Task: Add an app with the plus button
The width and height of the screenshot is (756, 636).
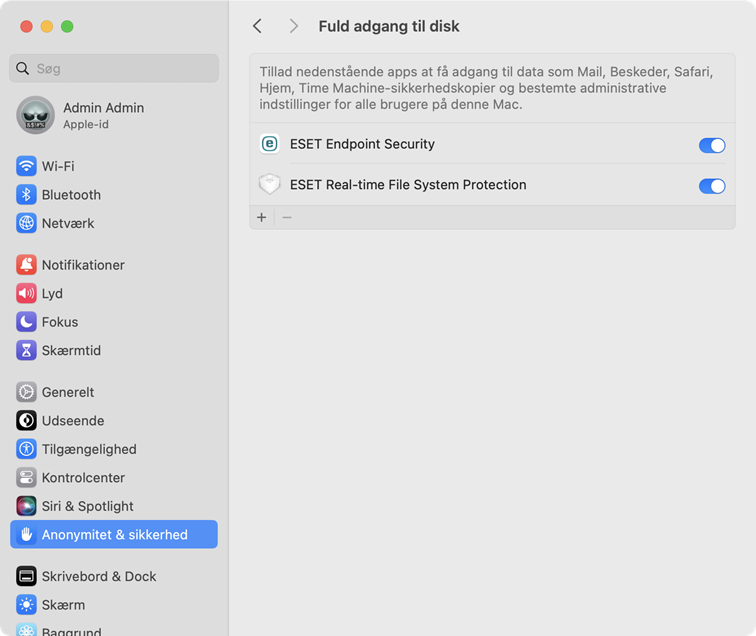Action: (x=262, y=217)
